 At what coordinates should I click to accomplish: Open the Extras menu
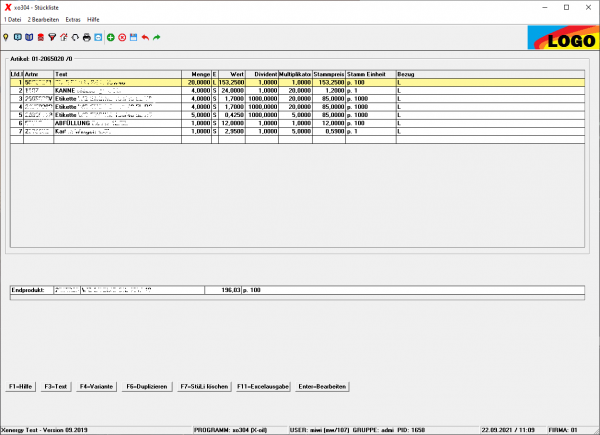(73, 20)
